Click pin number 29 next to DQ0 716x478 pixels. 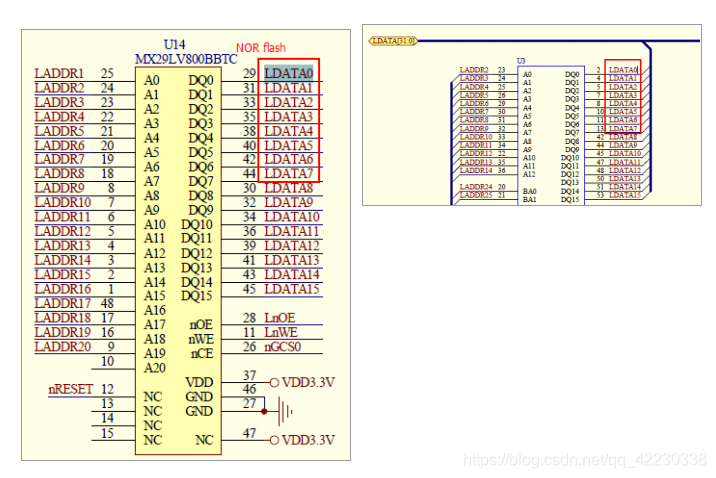(249, 74)
